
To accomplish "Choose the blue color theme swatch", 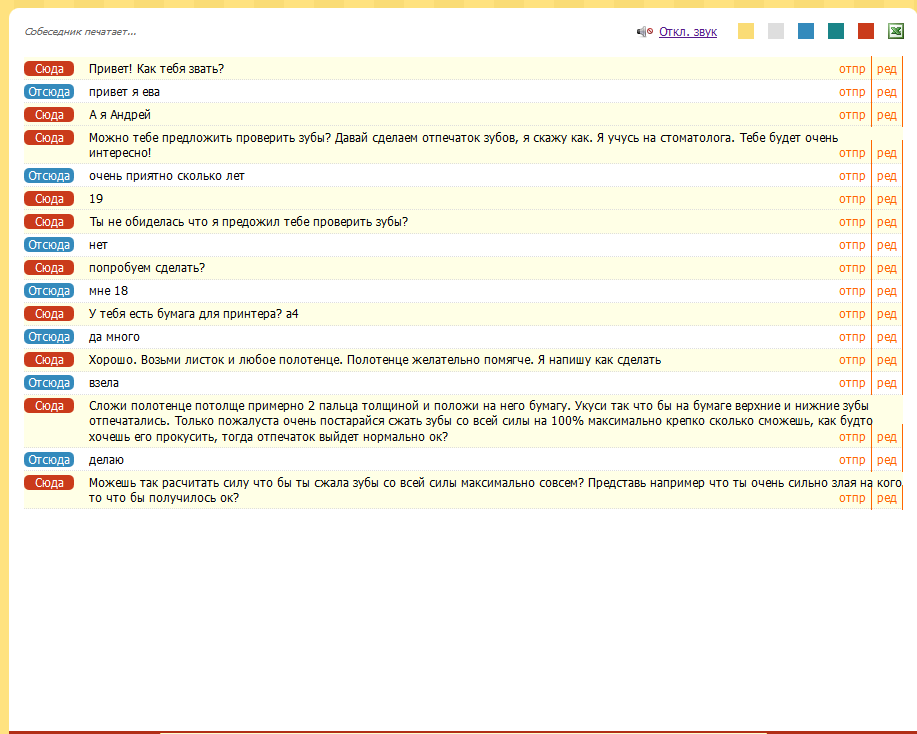I will coord(806,31).
